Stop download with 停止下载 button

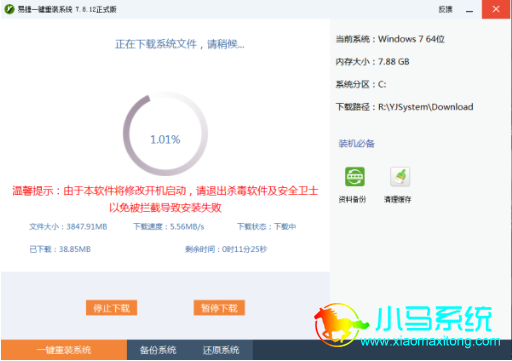[111, 308]
